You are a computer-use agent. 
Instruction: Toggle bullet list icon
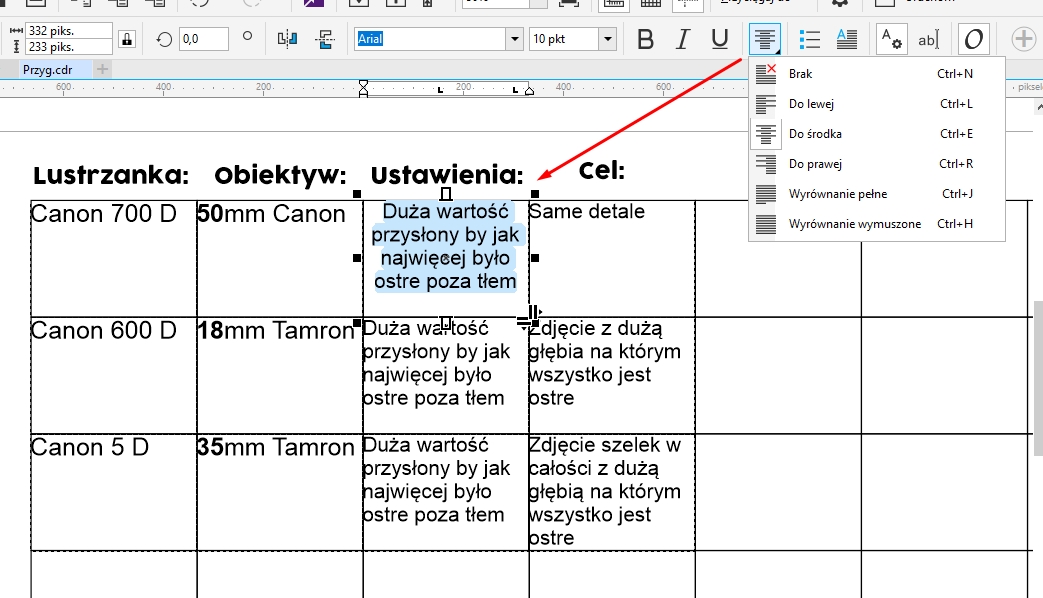[x=810, y=40]
